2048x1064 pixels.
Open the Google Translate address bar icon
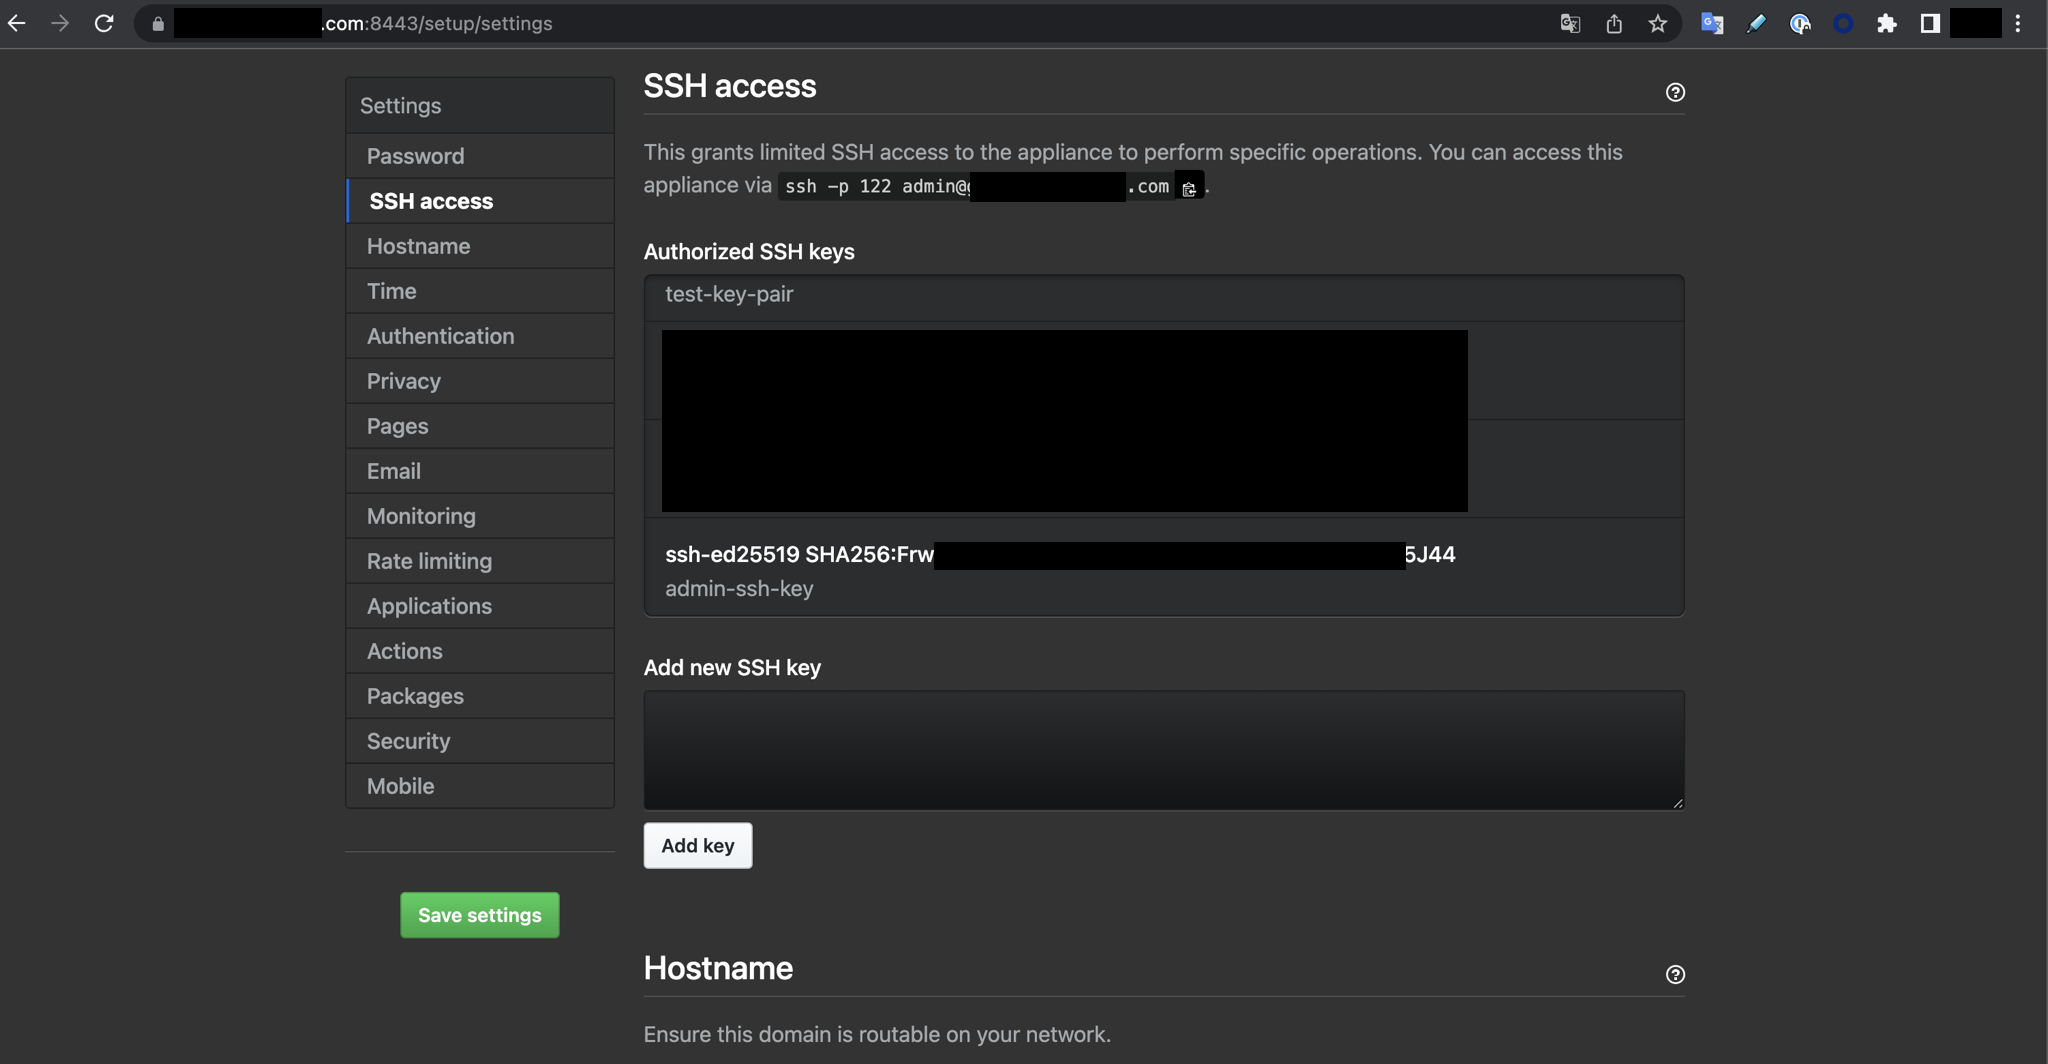click(x=1569, y=23)
